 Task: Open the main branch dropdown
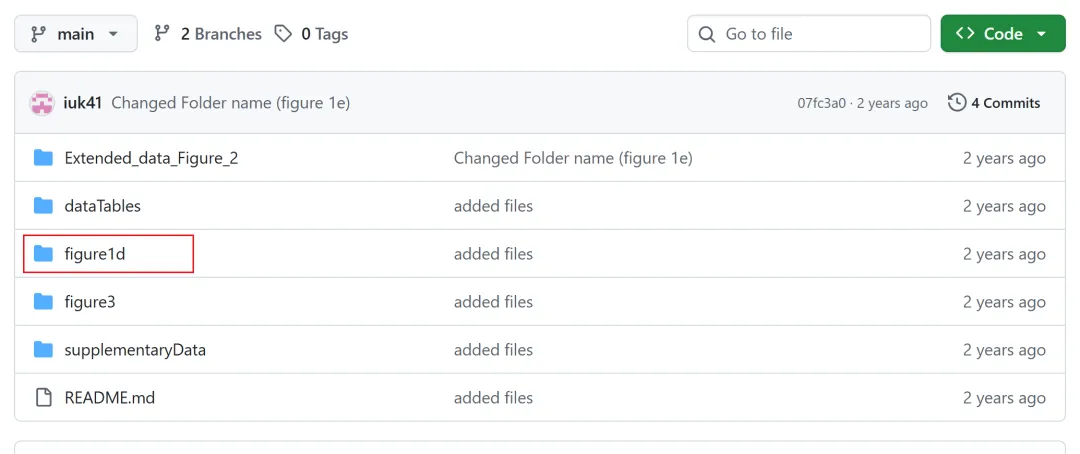[75, 34]
